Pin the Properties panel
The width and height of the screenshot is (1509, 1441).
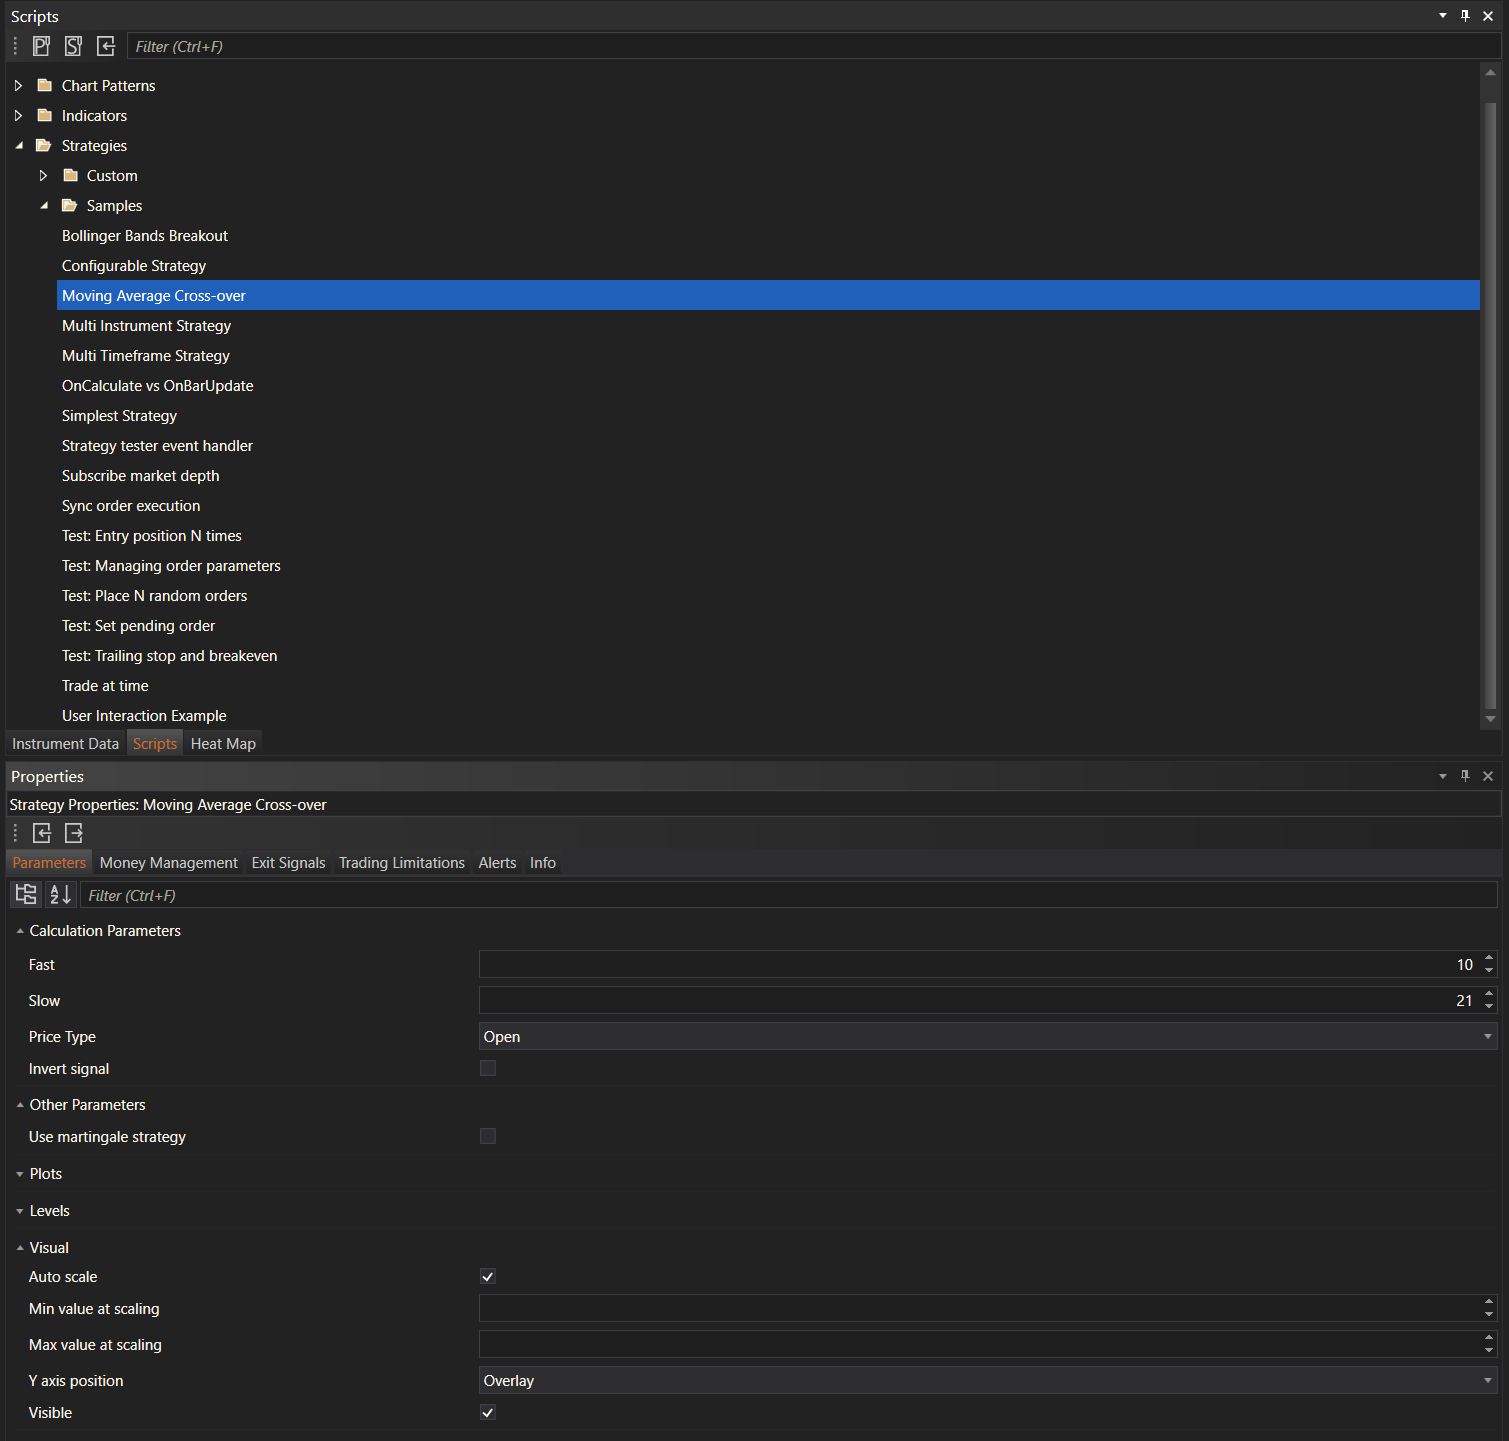click(x=1465, y=776)
